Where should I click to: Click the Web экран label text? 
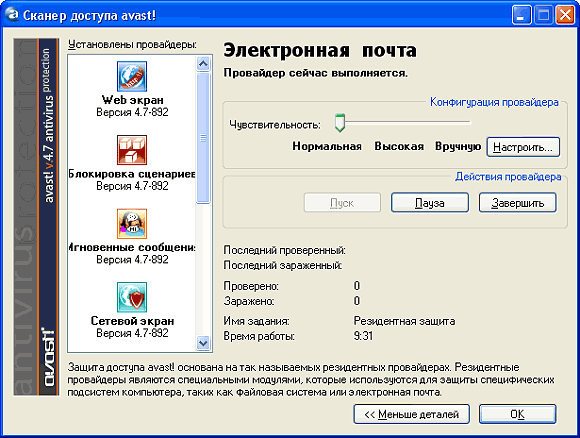coord(132,100)
